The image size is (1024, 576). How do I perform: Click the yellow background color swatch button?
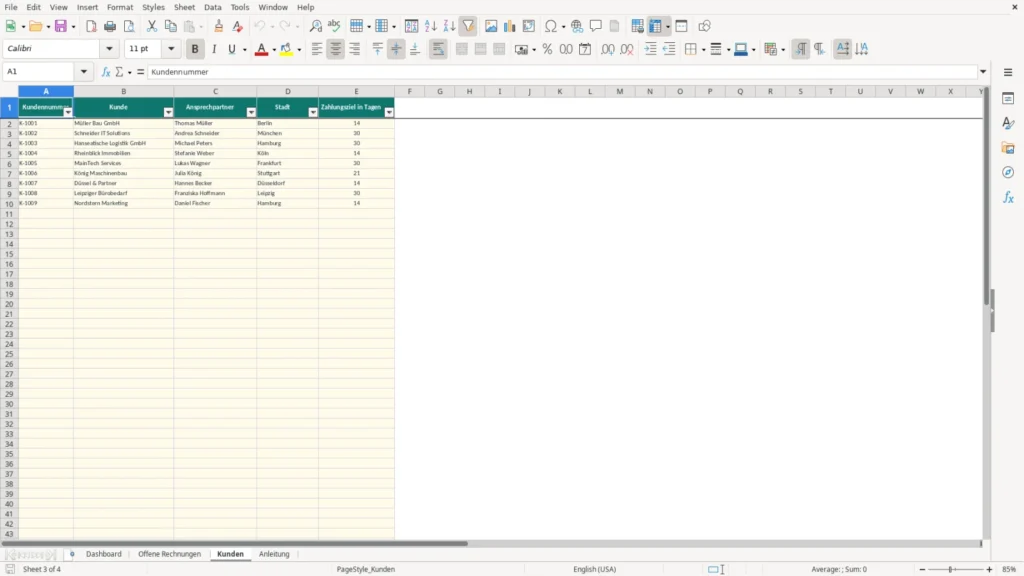(x=286, y=49)
